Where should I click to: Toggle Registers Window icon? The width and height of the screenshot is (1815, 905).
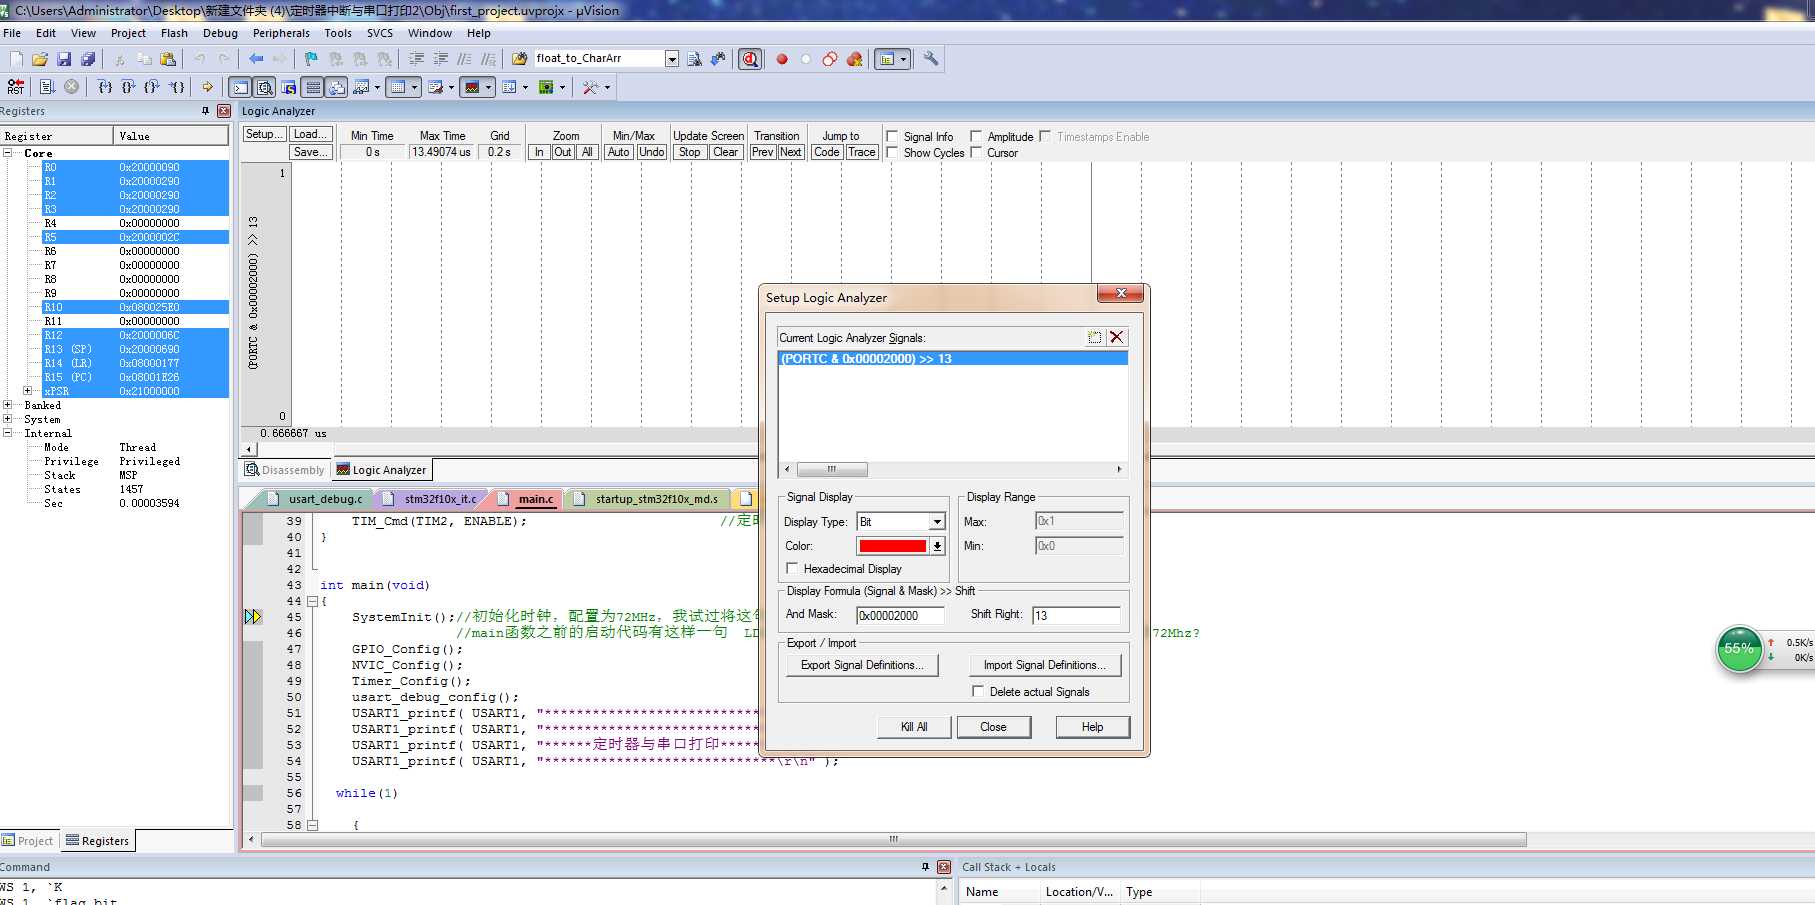pyautogui.click(x=313, y=87)
